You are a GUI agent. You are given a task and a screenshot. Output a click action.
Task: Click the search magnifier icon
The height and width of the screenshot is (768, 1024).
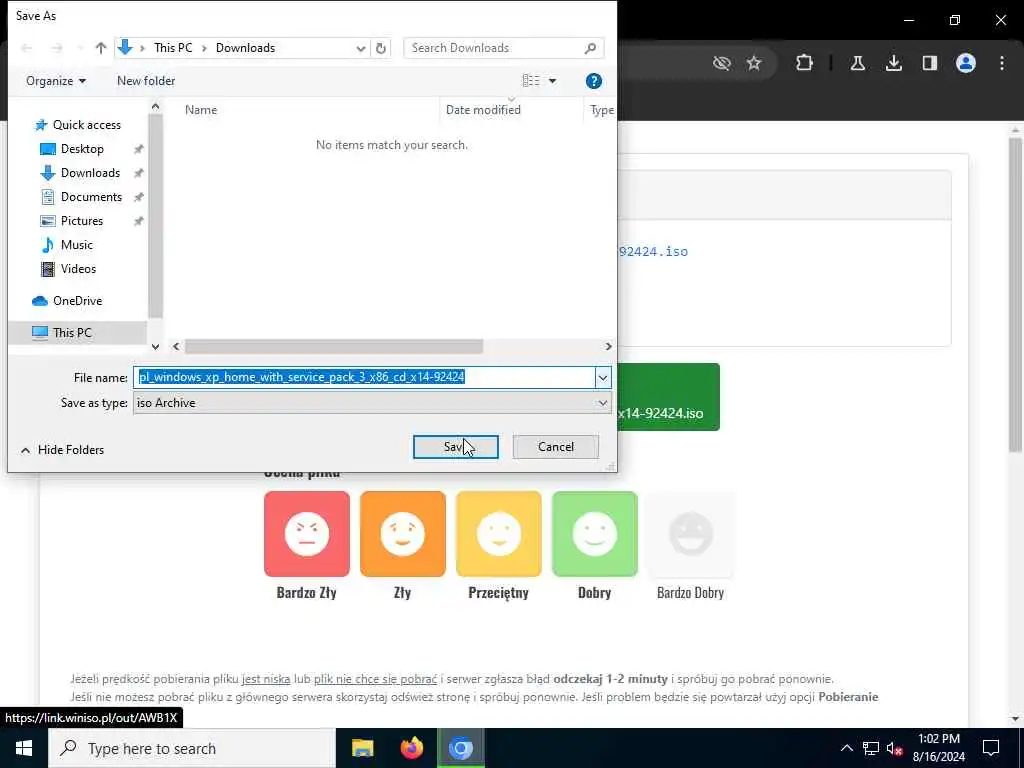[x=590, y=48]
